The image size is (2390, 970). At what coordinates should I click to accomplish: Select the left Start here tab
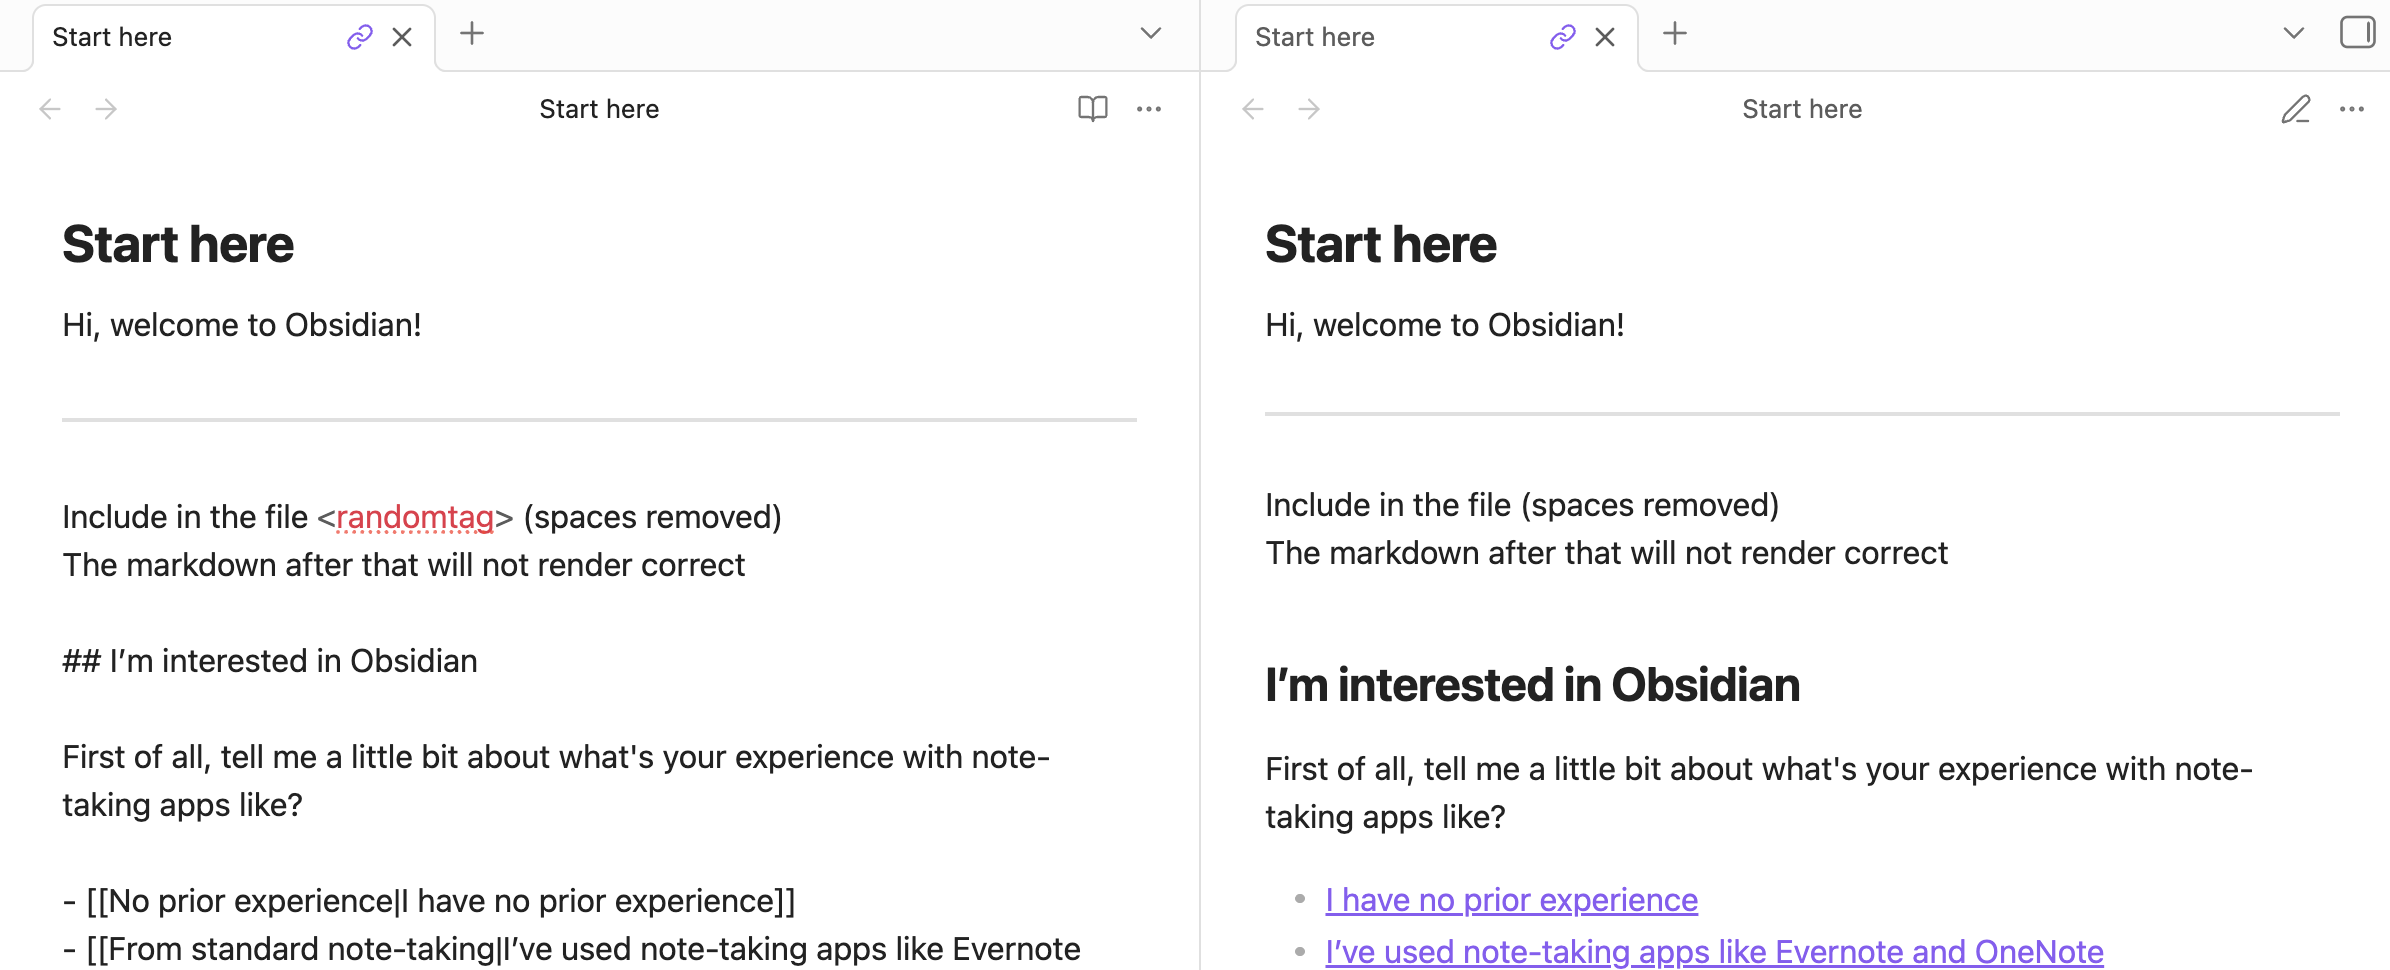tap(180, 38)
